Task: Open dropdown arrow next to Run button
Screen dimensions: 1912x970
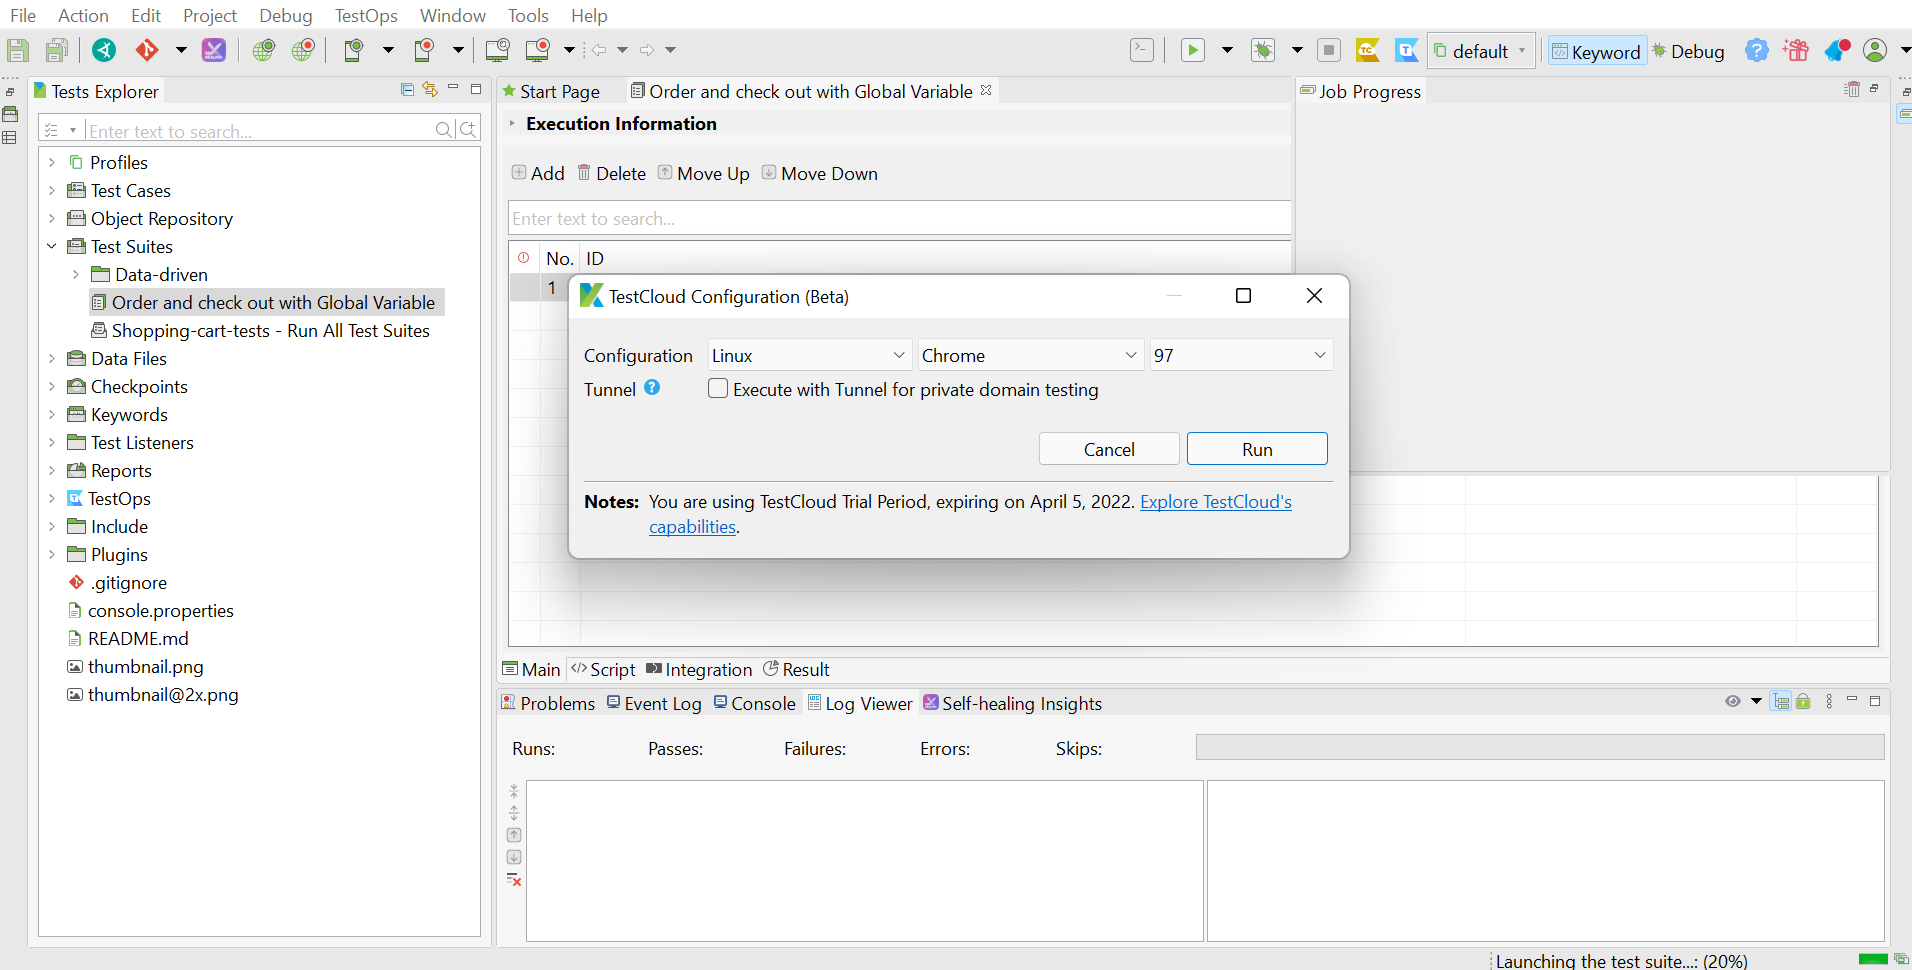Action: (1227, 50)
